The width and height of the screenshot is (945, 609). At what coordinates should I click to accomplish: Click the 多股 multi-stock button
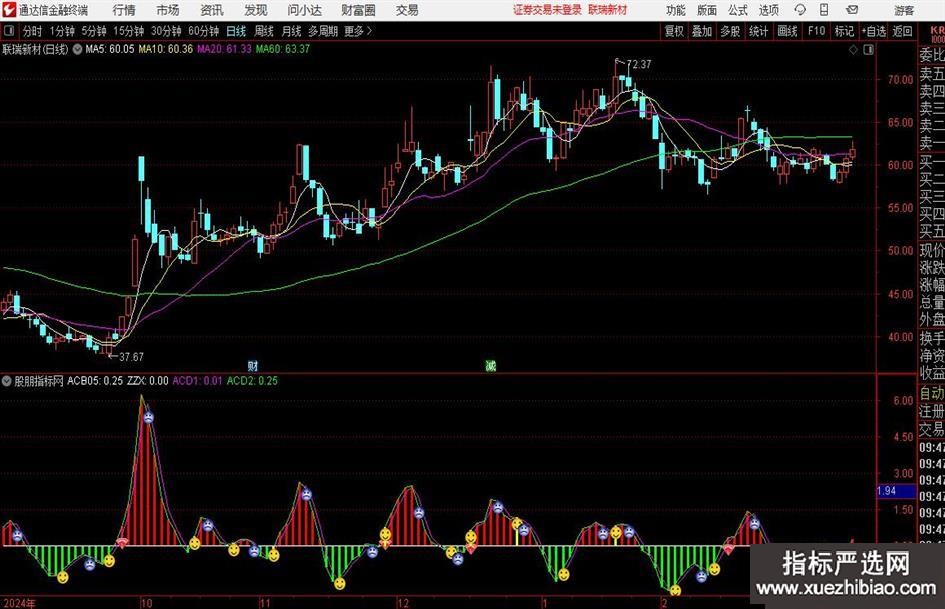[730, 31]
